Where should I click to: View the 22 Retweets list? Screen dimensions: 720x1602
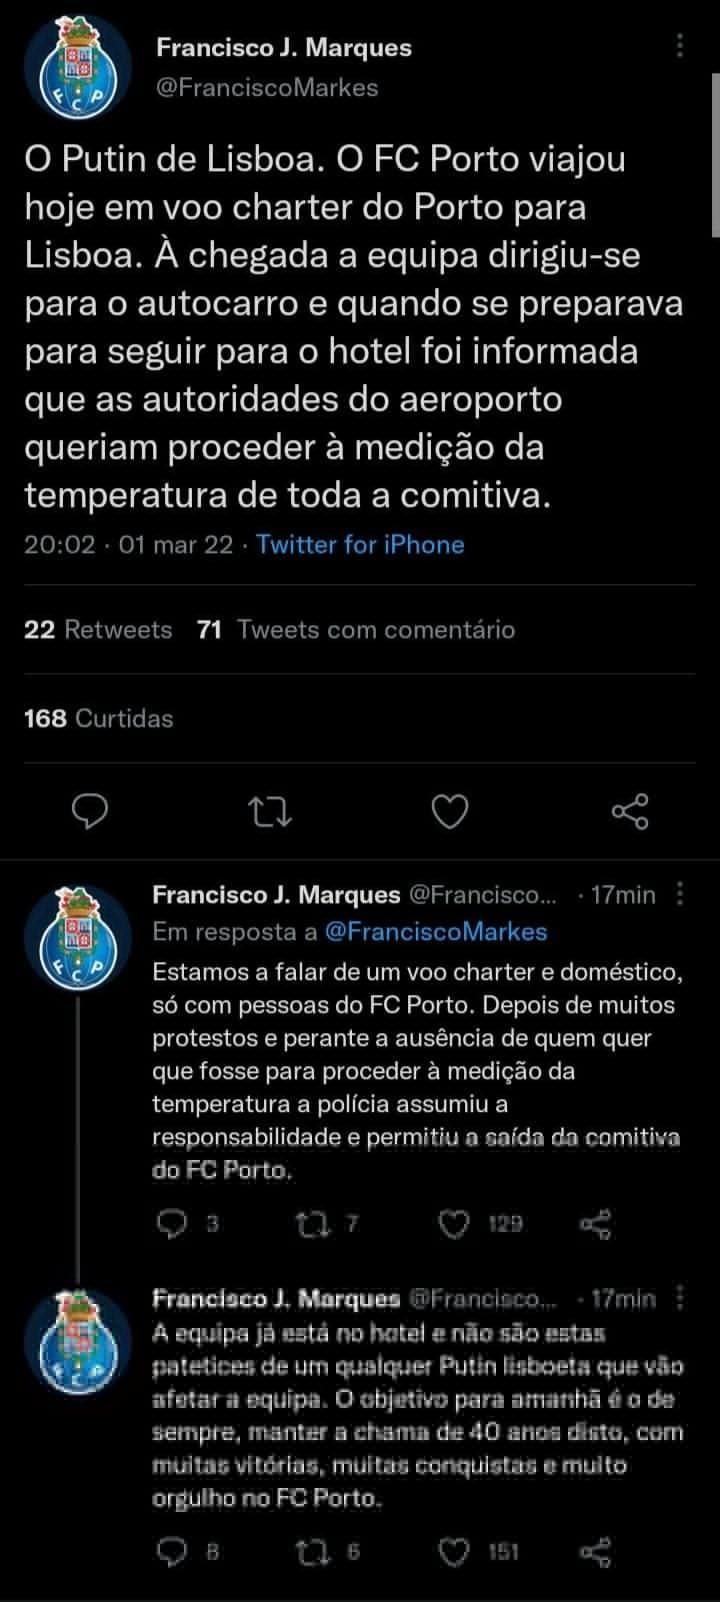(98, 629)
